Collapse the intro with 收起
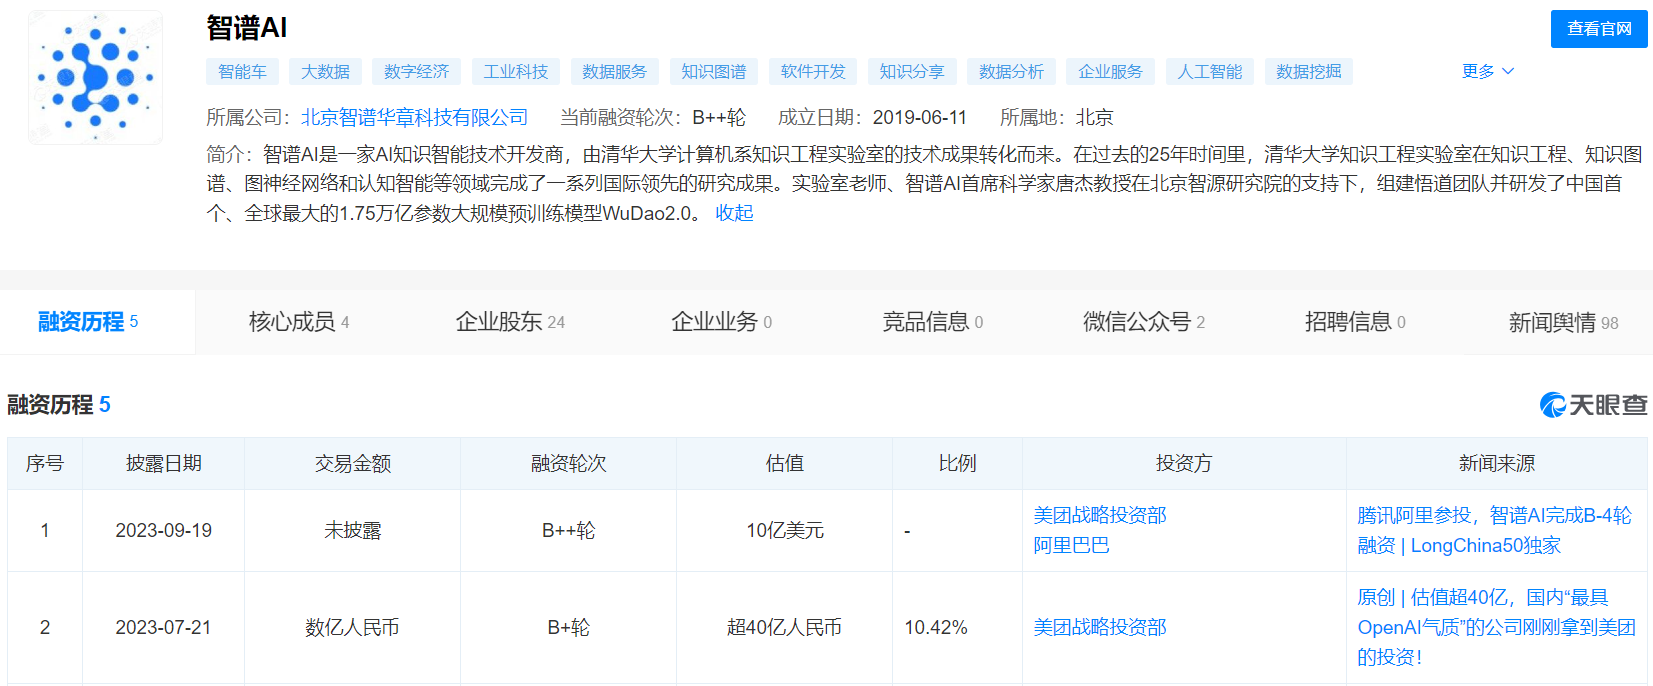Image resolution: width=1653 pixels, height=686 pixels. click(x=734, y=213)
